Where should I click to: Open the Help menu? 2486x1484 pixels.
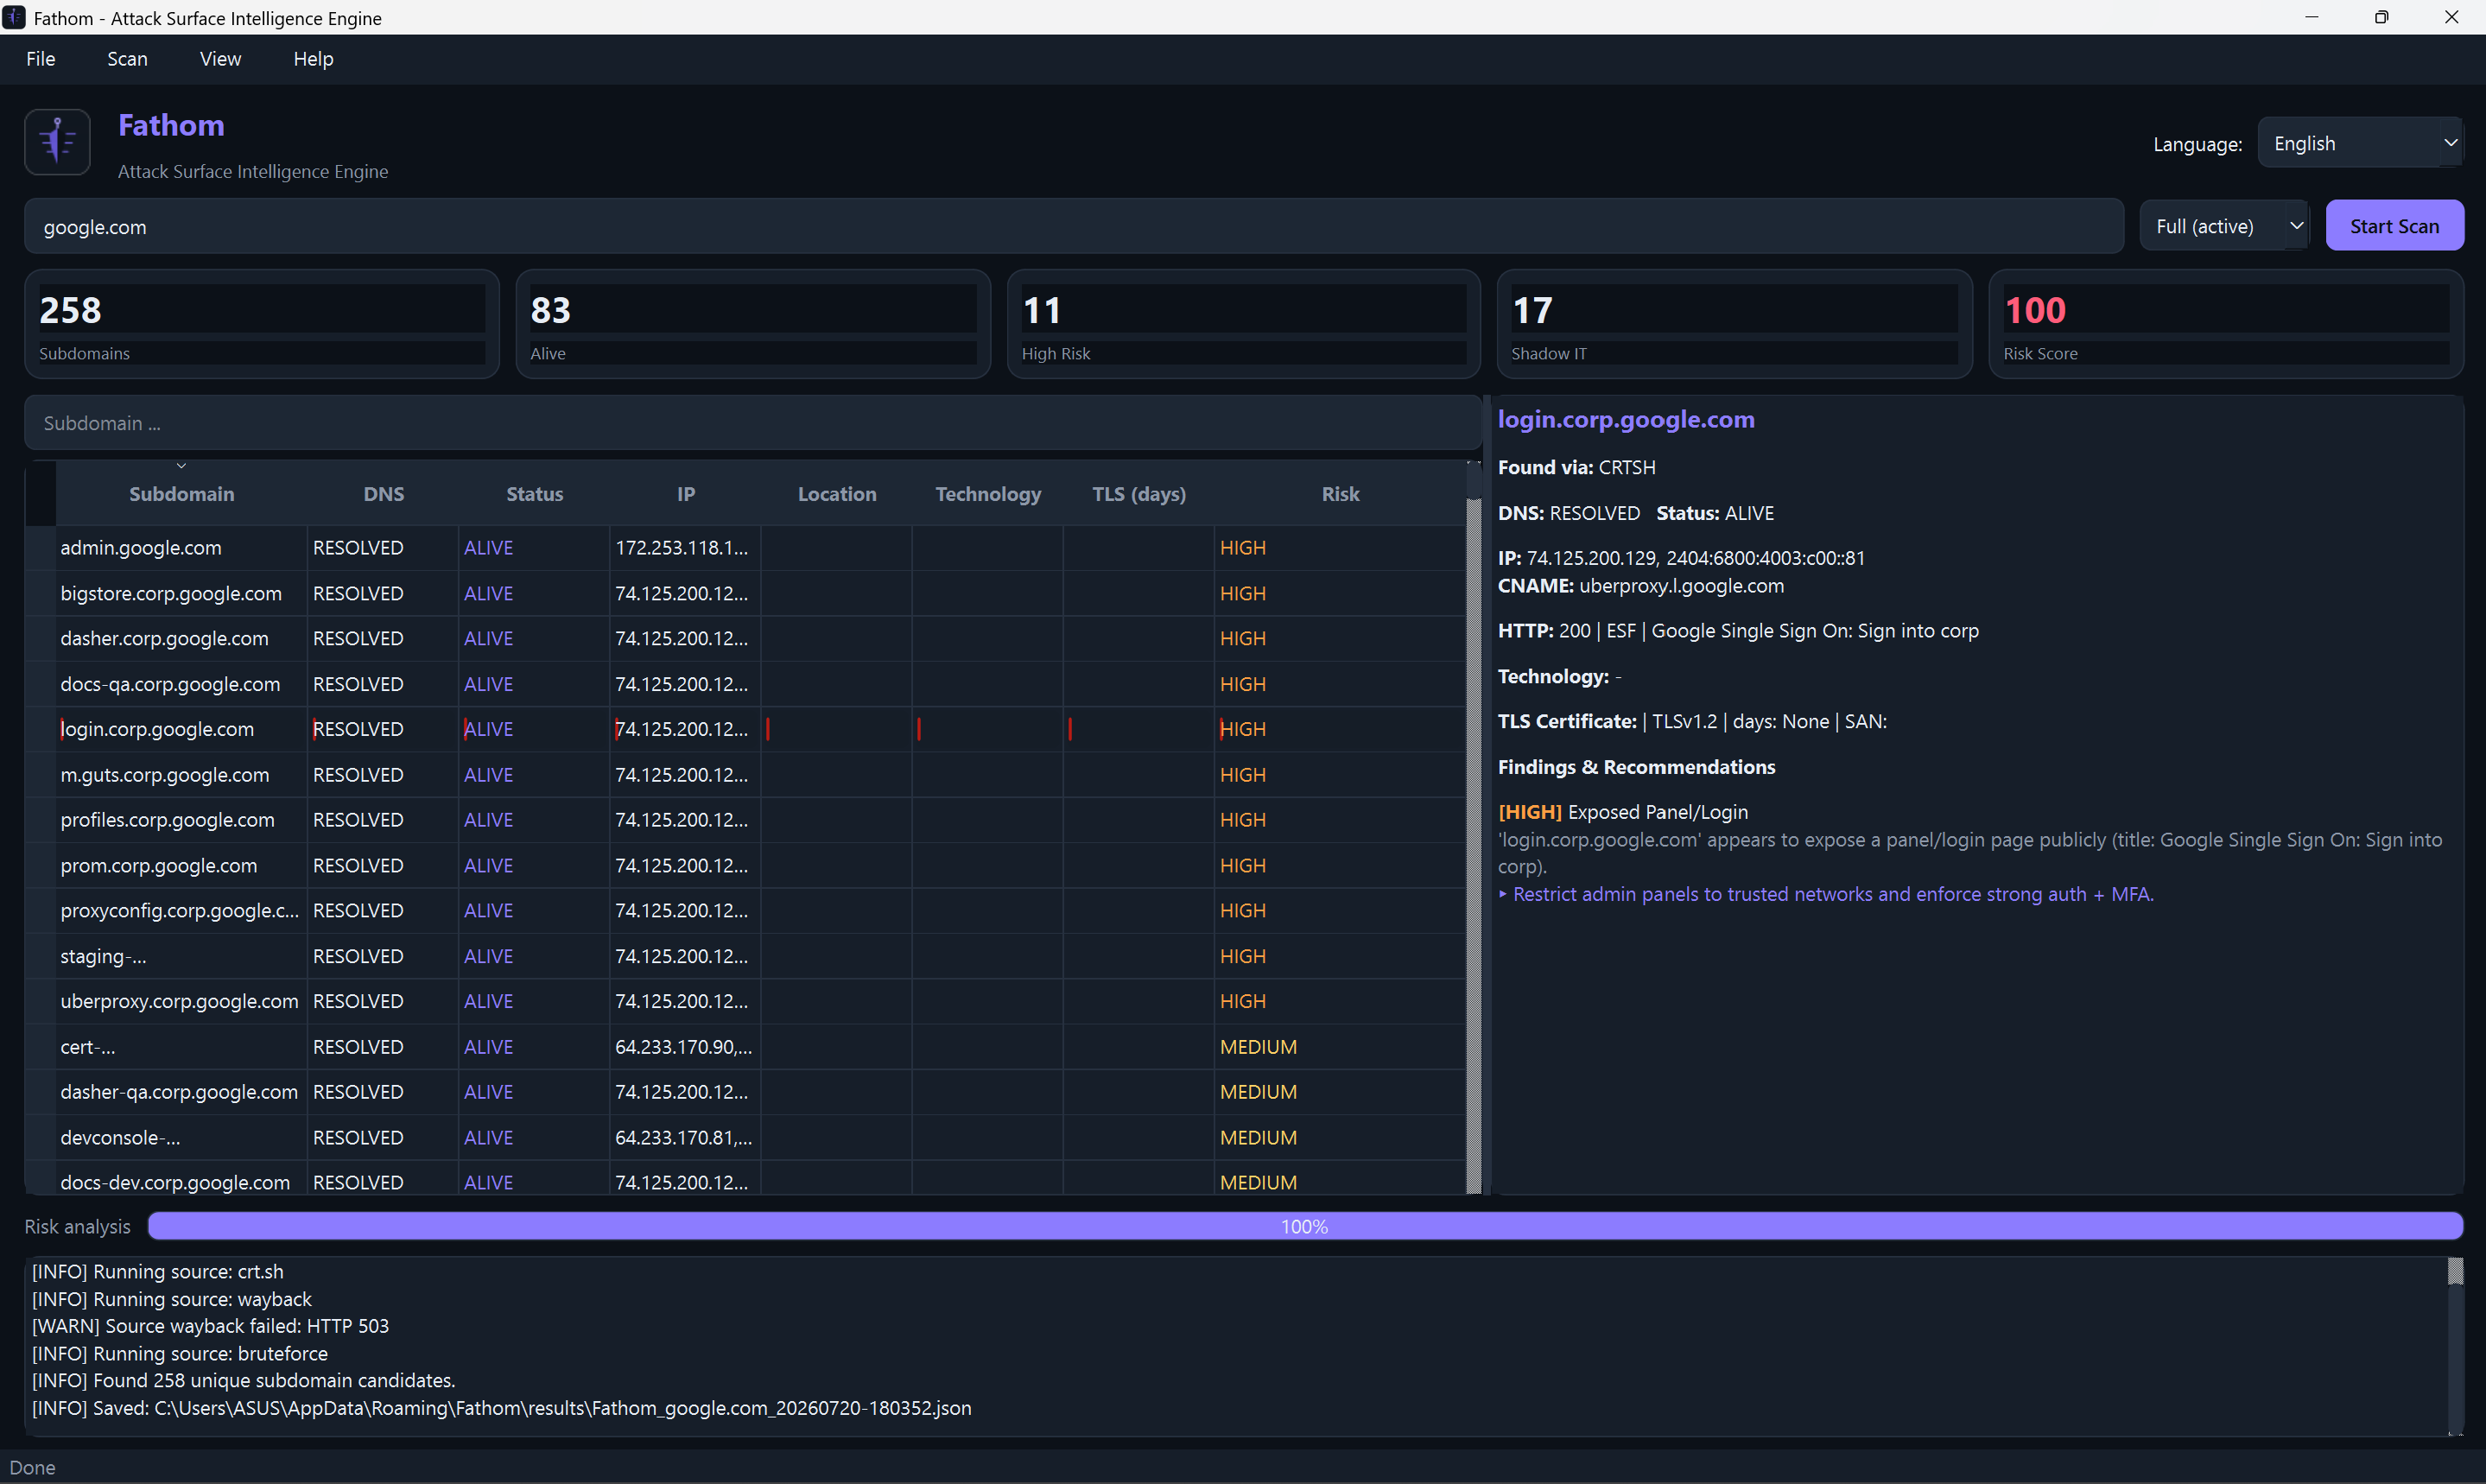pyautogui.click(x=313, y=59)
